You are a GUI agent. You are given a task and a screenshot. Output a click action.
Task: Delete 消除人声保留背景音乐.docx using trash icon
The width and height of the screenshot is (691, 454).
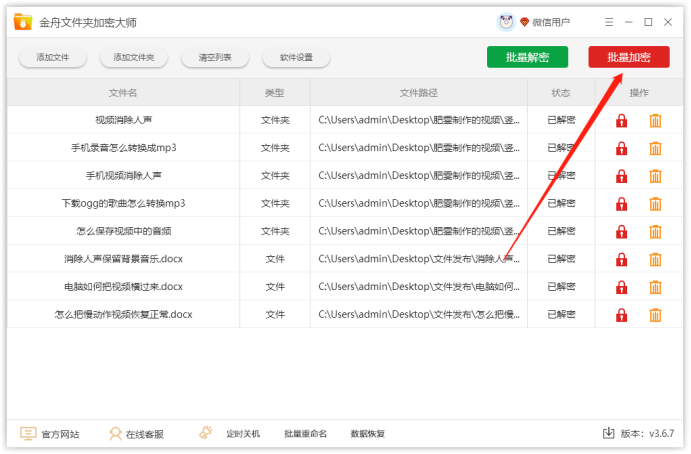(x=656, y=260)
